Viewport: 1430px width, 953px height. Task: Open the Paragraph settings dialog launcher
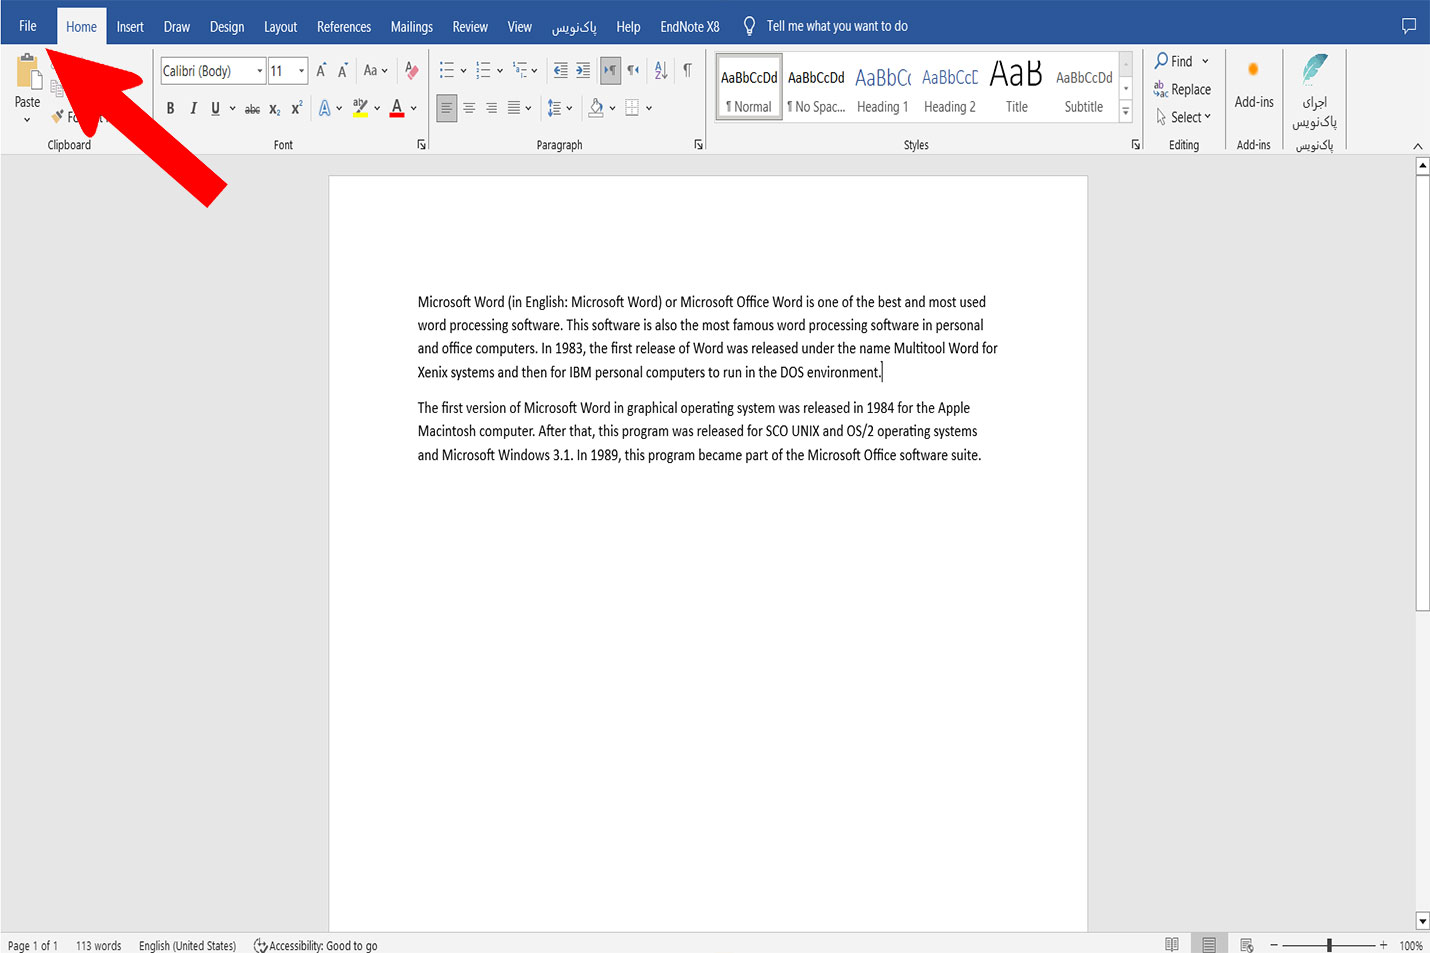(x=698, y=145)
